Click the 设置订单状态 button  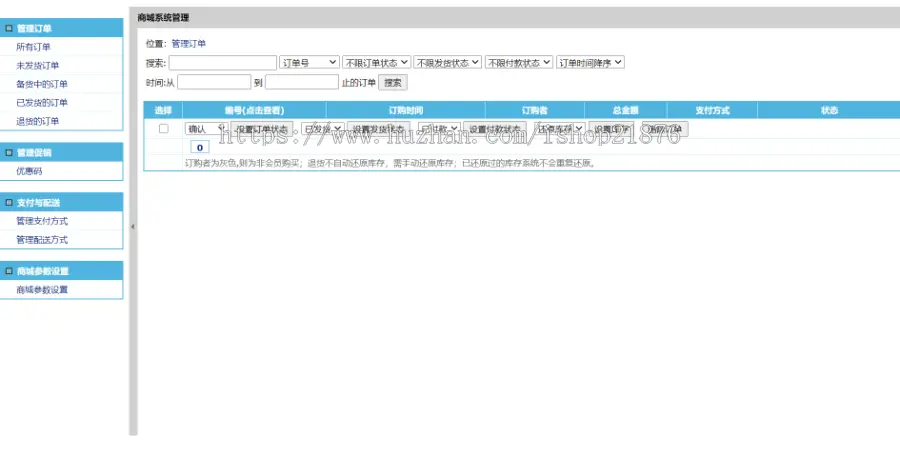click(262, 129)
